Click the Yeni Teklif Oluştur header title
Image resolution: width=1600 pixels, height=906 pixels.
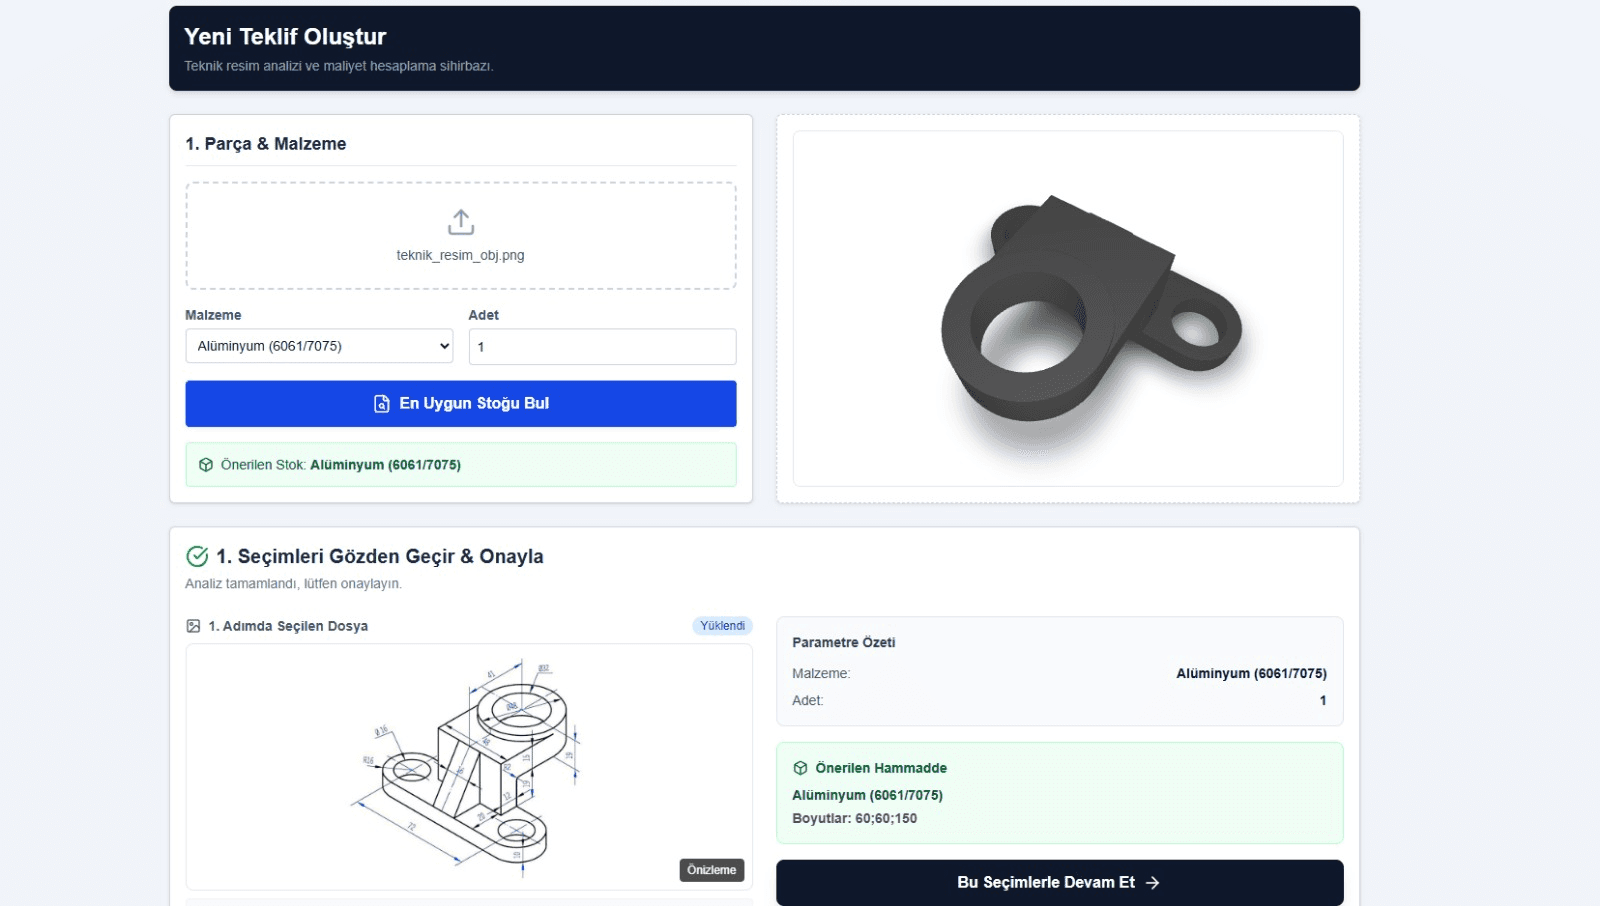[285, 37]
